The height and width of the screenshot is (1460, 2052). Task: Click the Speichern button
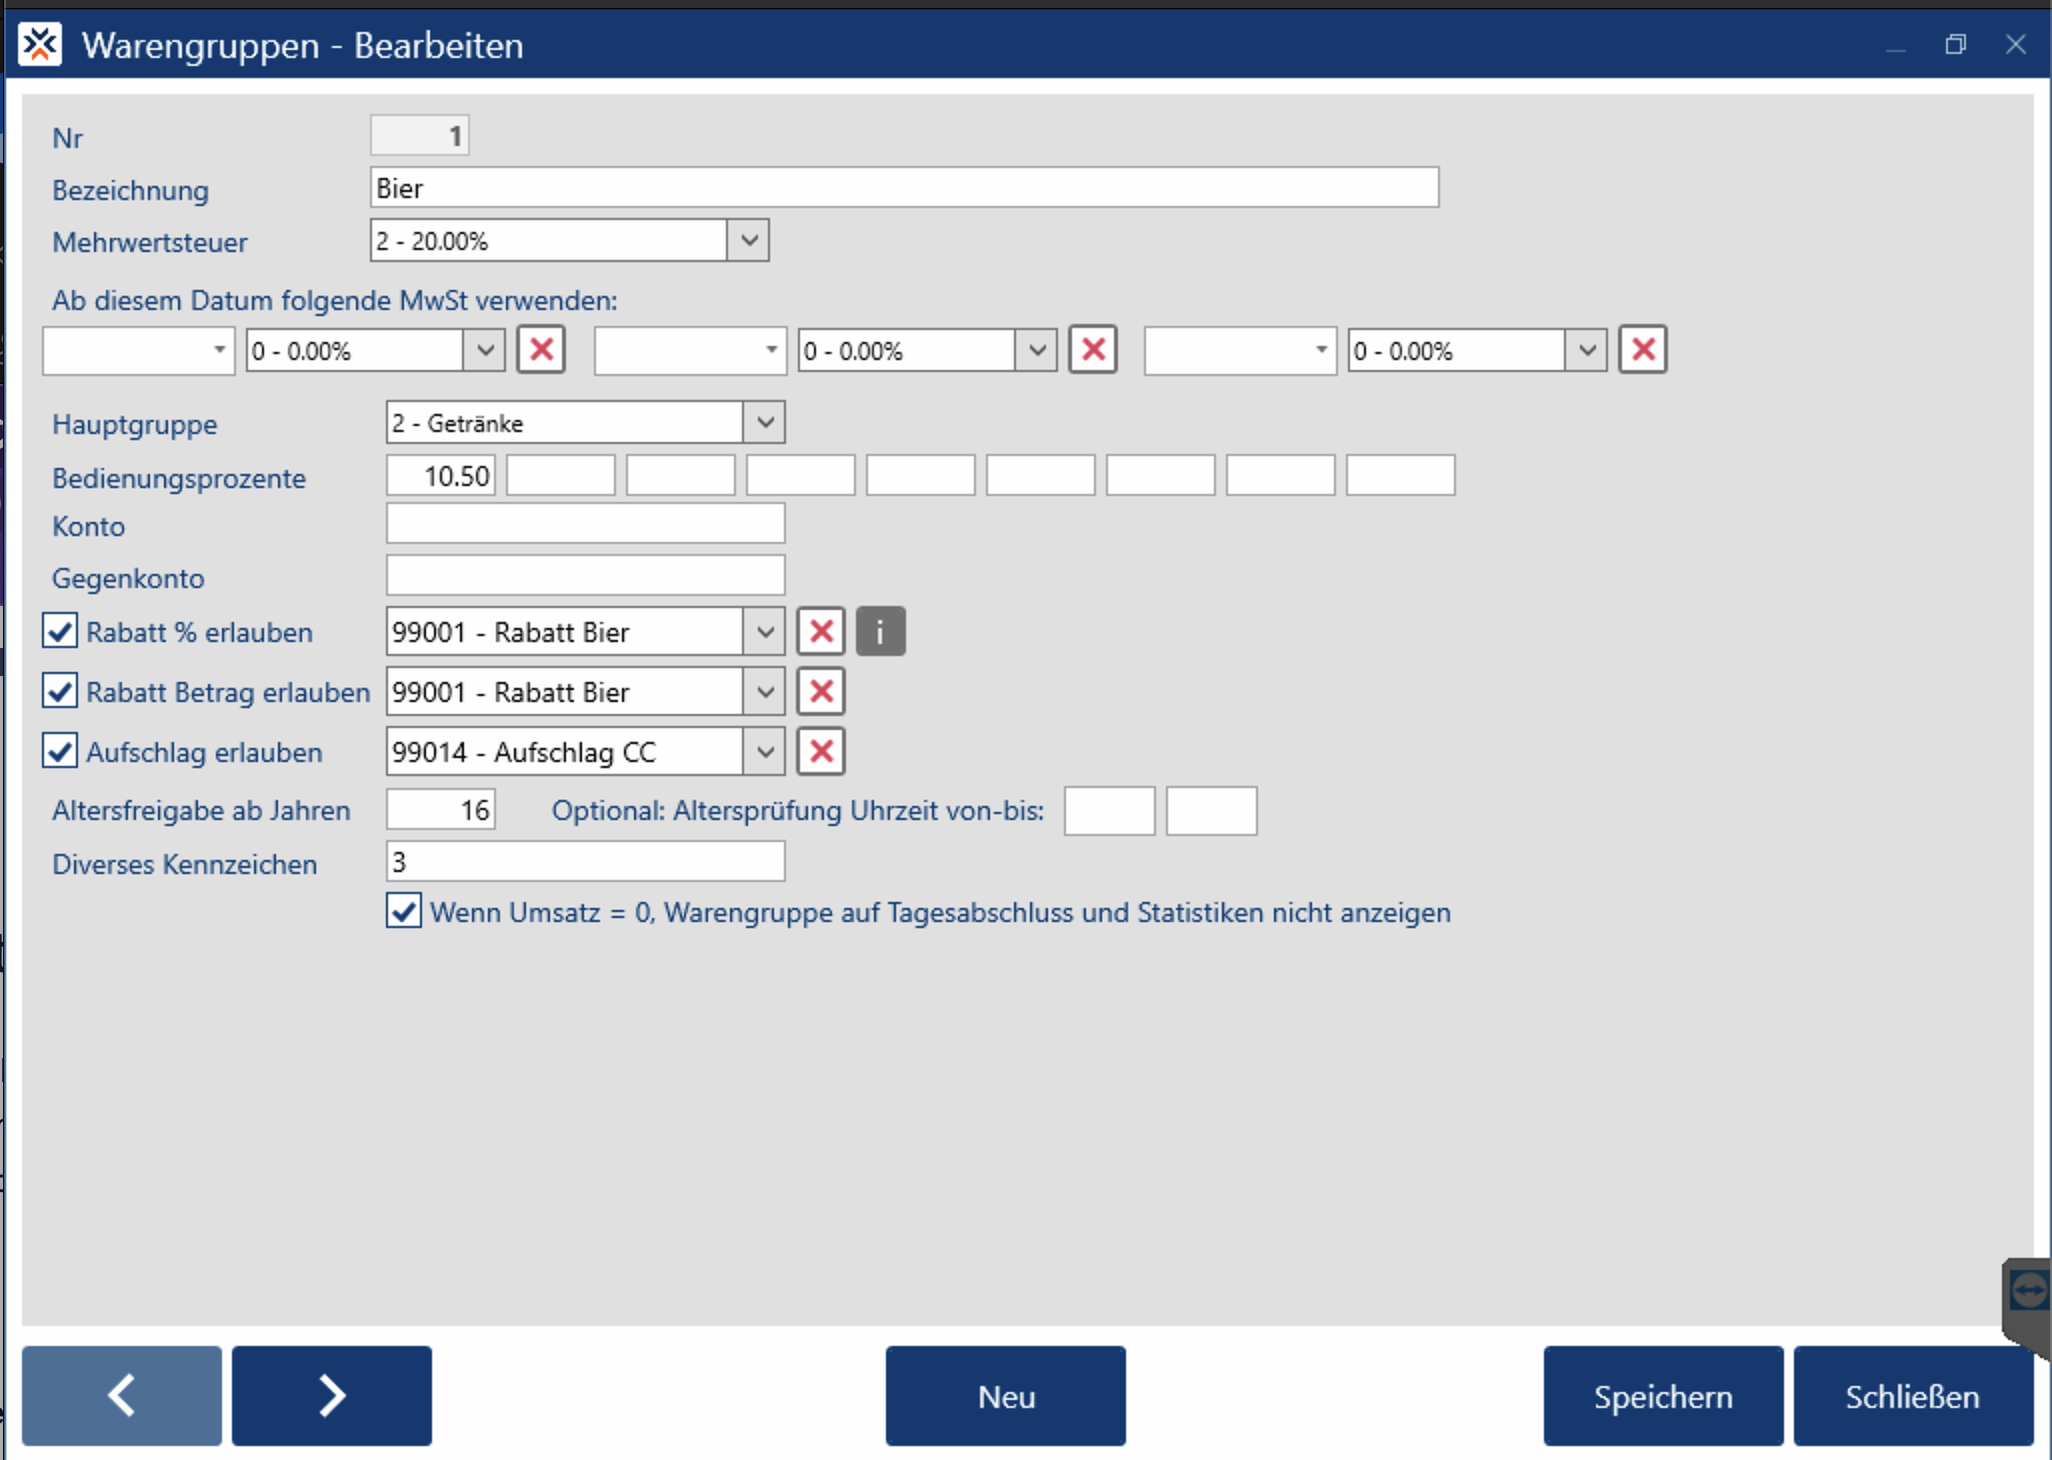(x=1663, y=1395)
